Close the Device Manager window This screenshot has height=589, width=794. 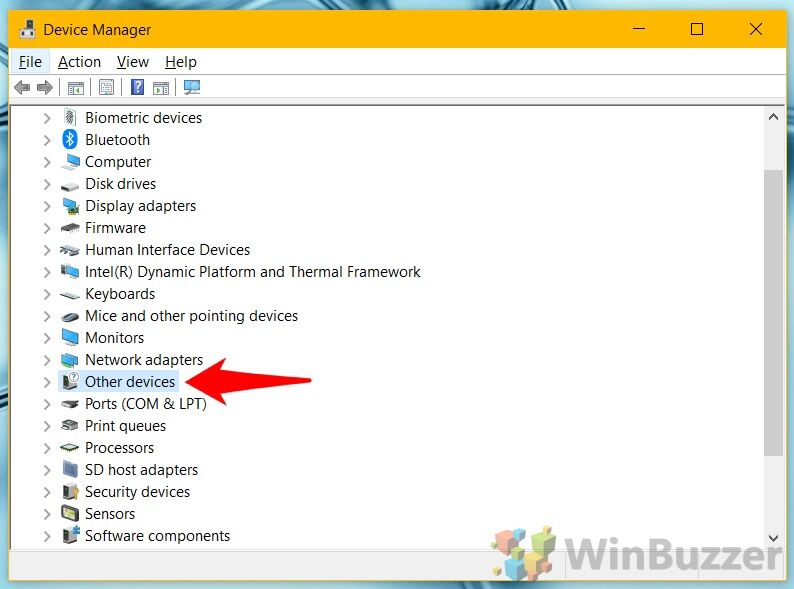[x=756, y=29]
